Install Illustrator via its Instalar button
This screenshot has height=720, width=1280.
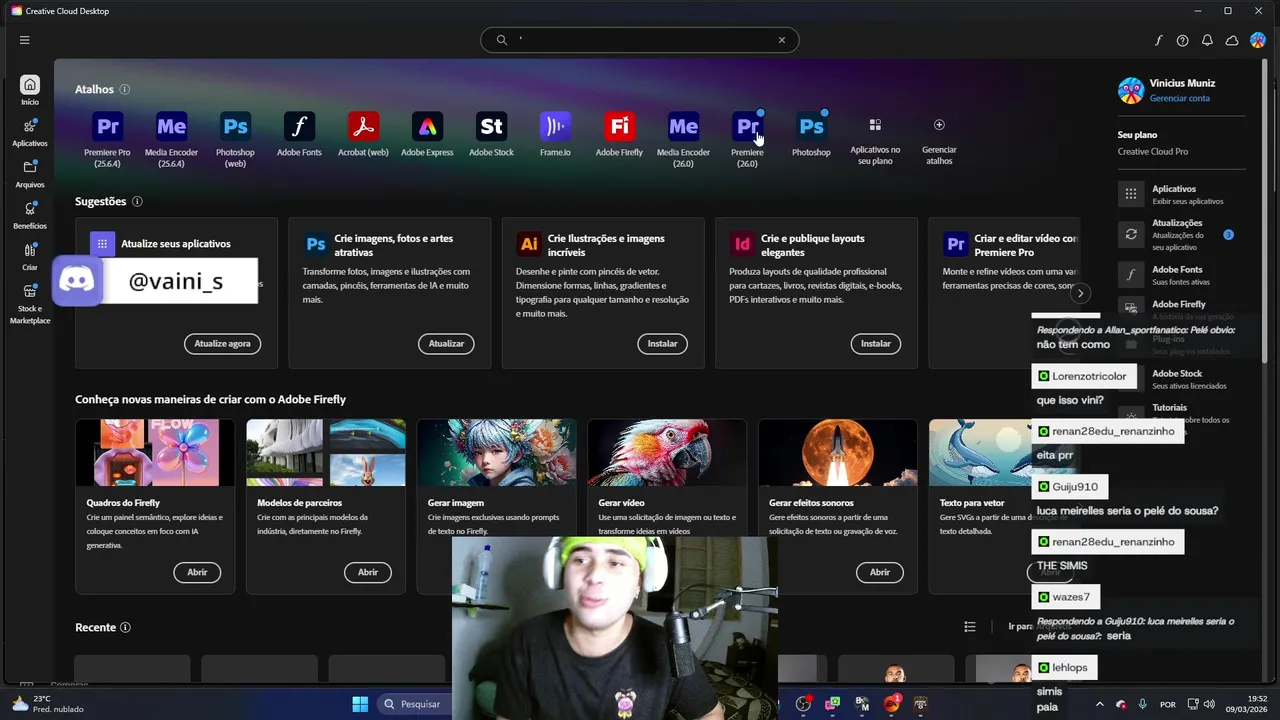tap(662, 343)
